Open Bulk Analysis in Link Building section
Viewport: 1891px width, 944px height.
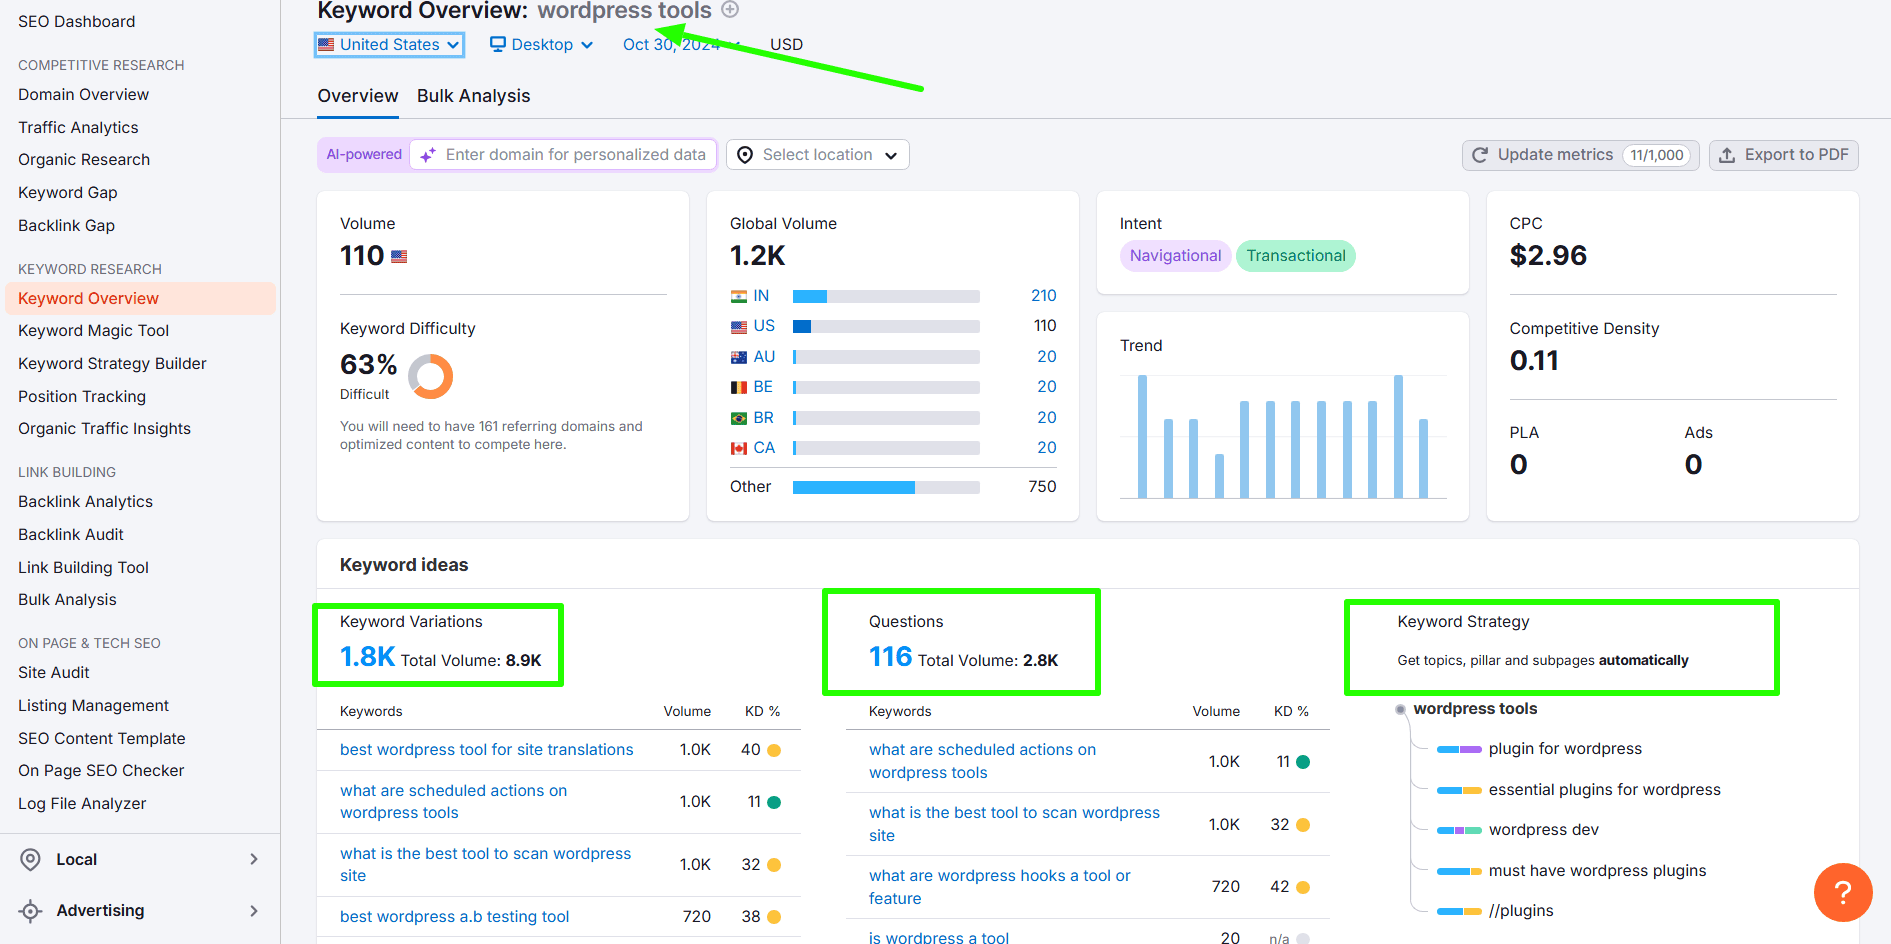click(67, 600)
